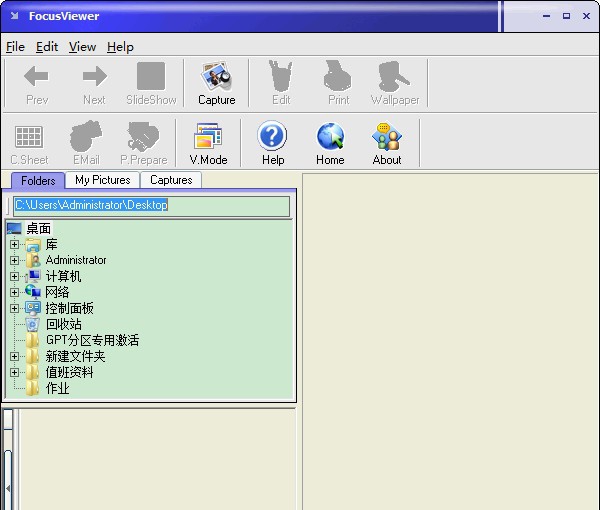
Task: Click the Print toolbar icon
Action: coord(338,76)
